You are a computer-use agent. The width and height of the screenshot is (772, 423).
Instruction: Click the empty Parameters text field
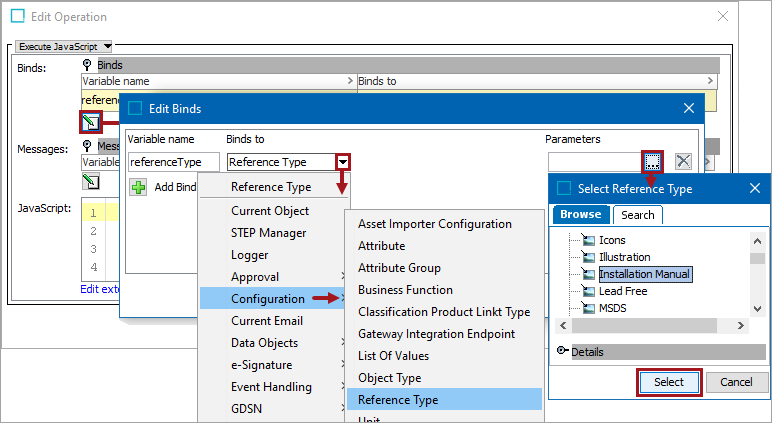(x=596, y=162)
